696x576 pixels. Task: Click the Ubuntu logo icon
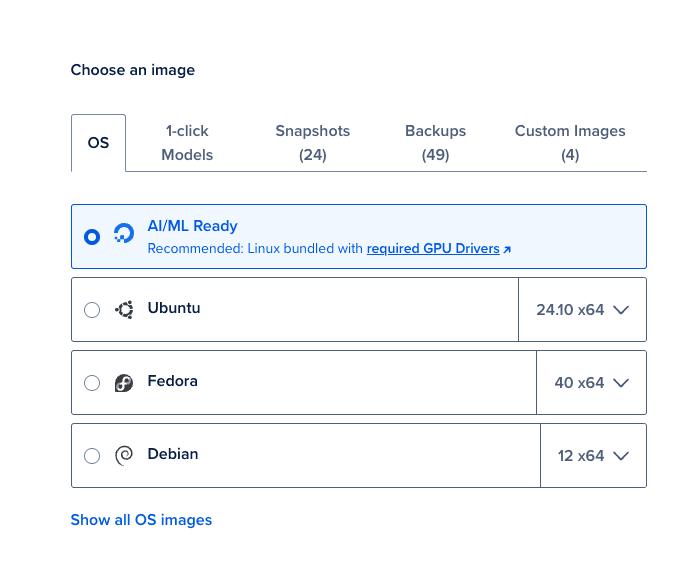(x=124, y=309)
